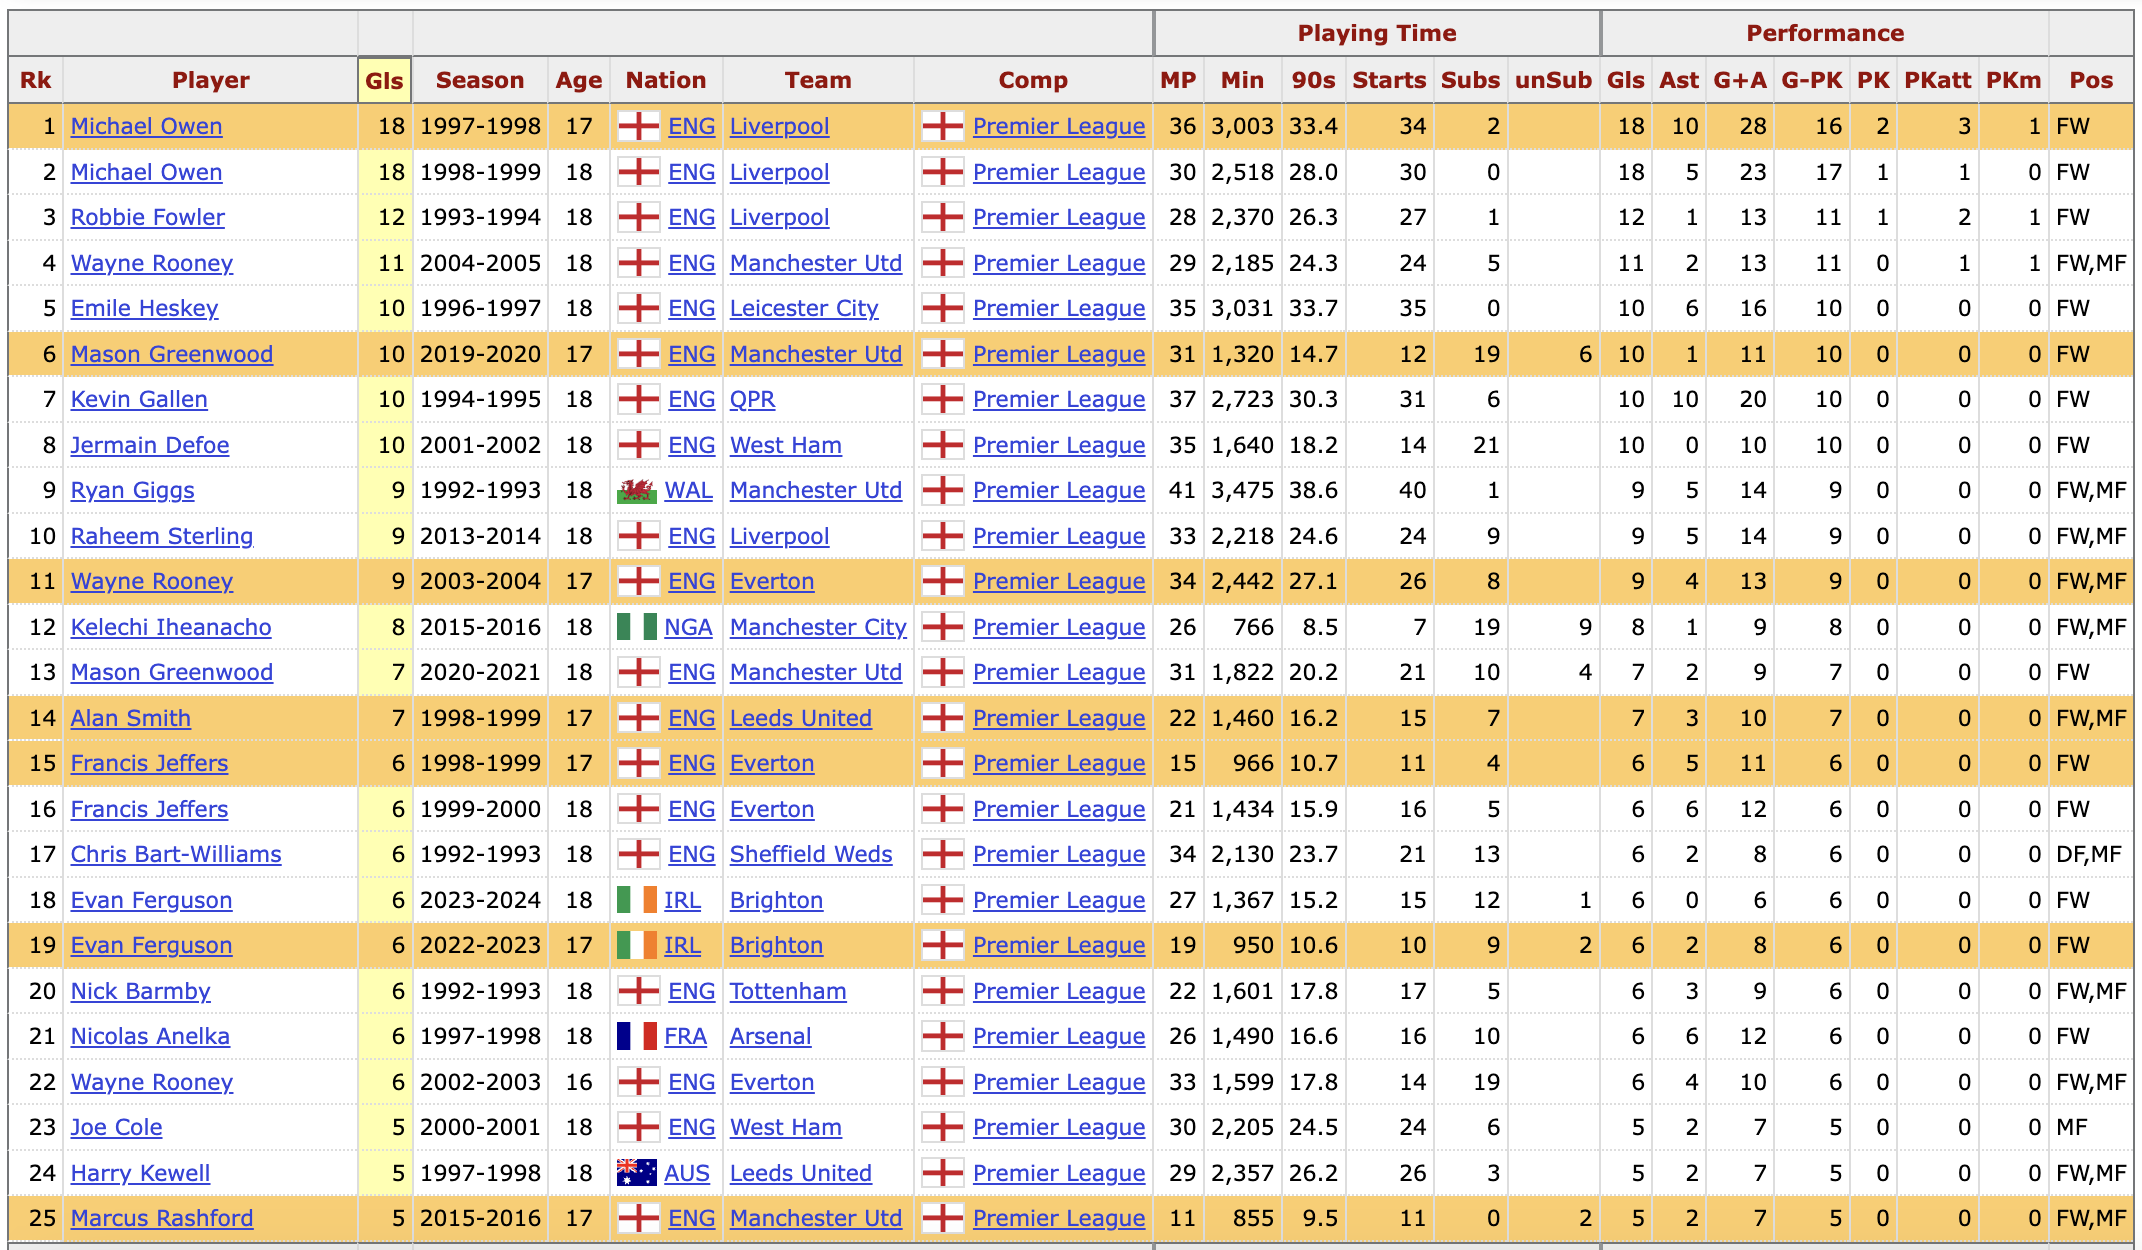2142x1250 pixels.
Task: Open Sheffield Weds team link
Action: 810,854
